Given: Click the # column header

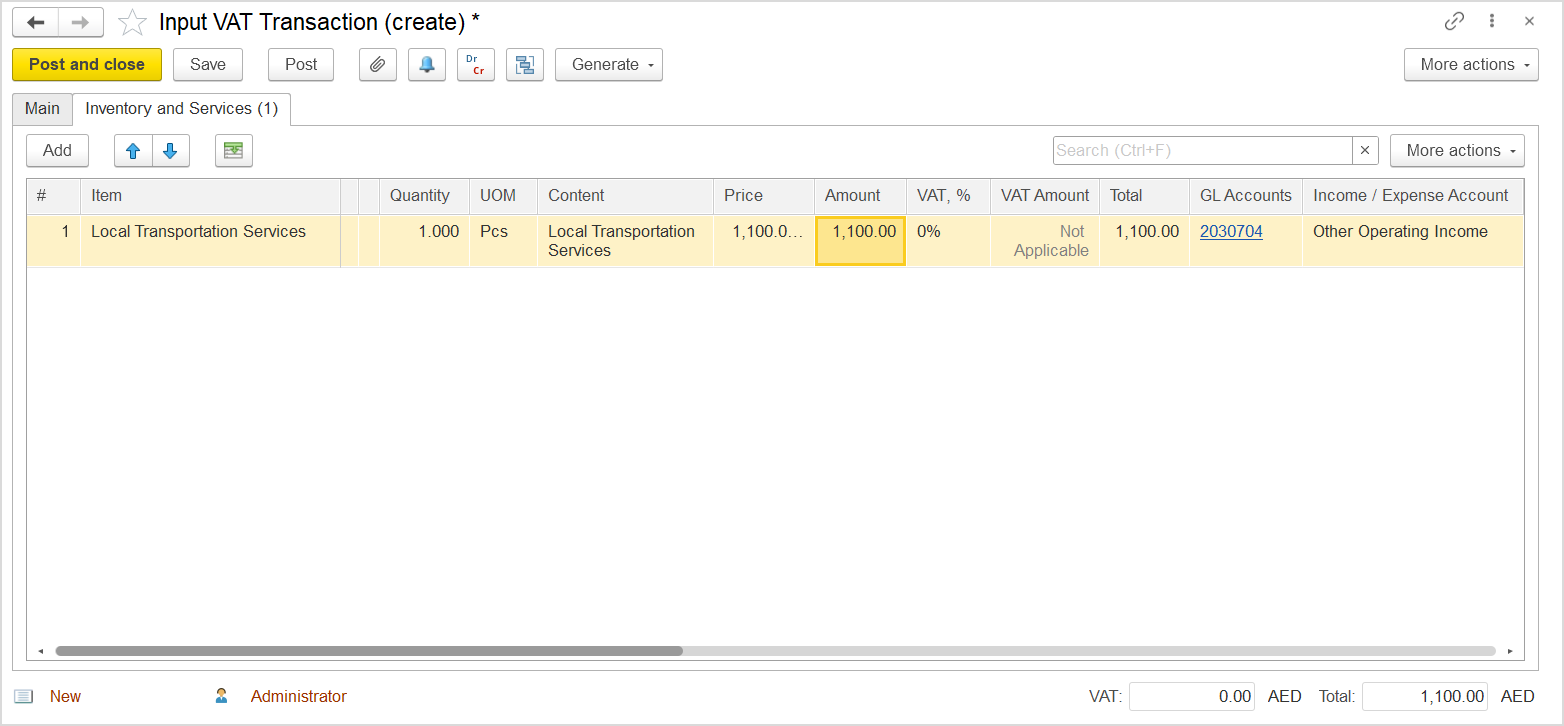Looking at the screenshot, I should [53, 196].
